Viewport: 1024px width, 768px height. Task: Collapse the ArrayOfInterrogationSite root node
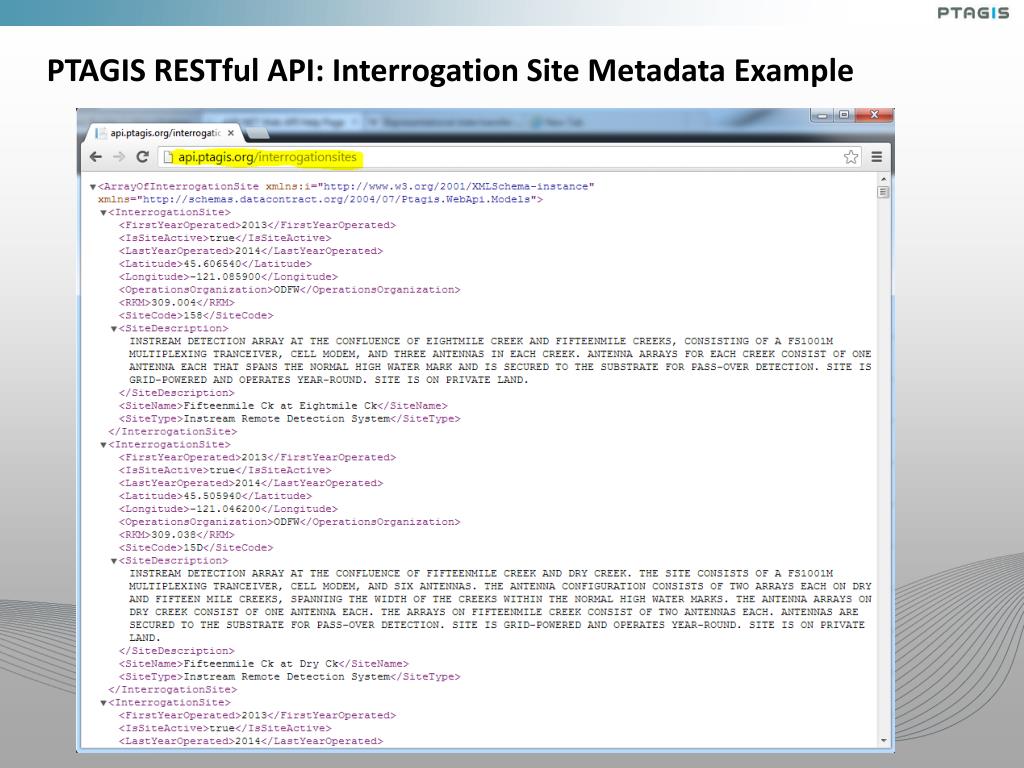coord(93,187)
